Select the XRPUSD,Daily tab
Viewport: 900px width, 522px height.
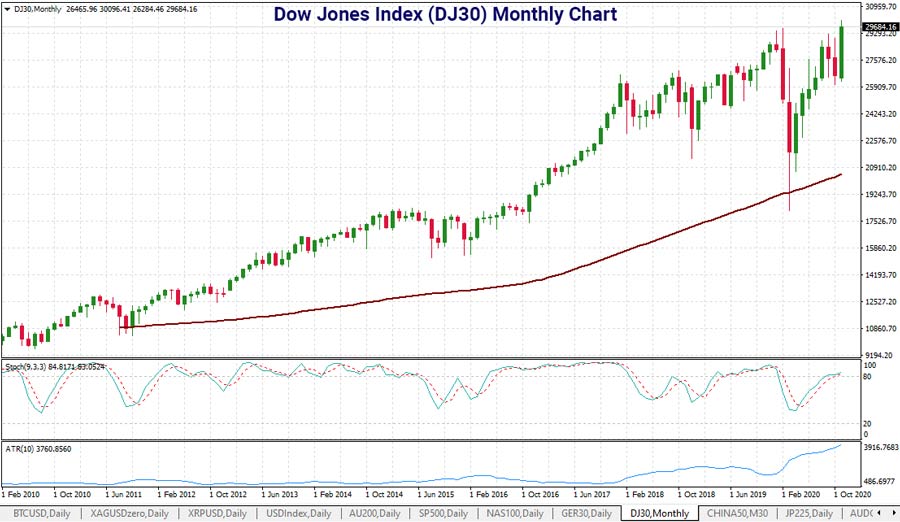217,513
